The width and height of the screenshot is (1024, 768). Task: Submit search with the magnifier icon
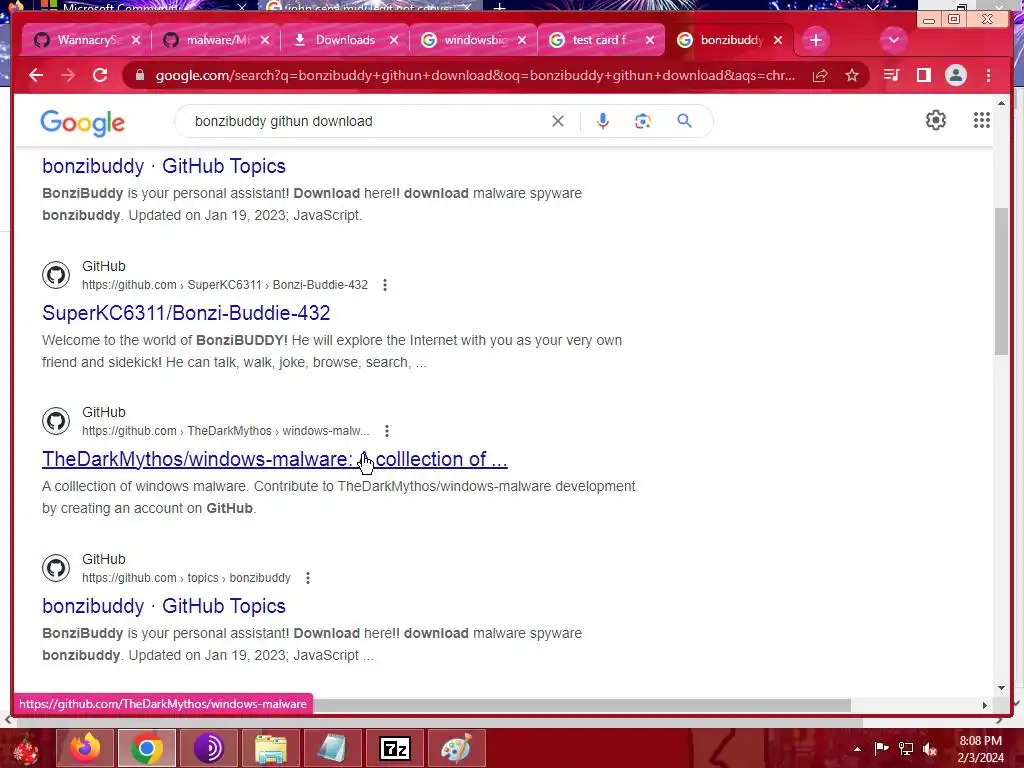pyautogui.click(x=684, y=121)
